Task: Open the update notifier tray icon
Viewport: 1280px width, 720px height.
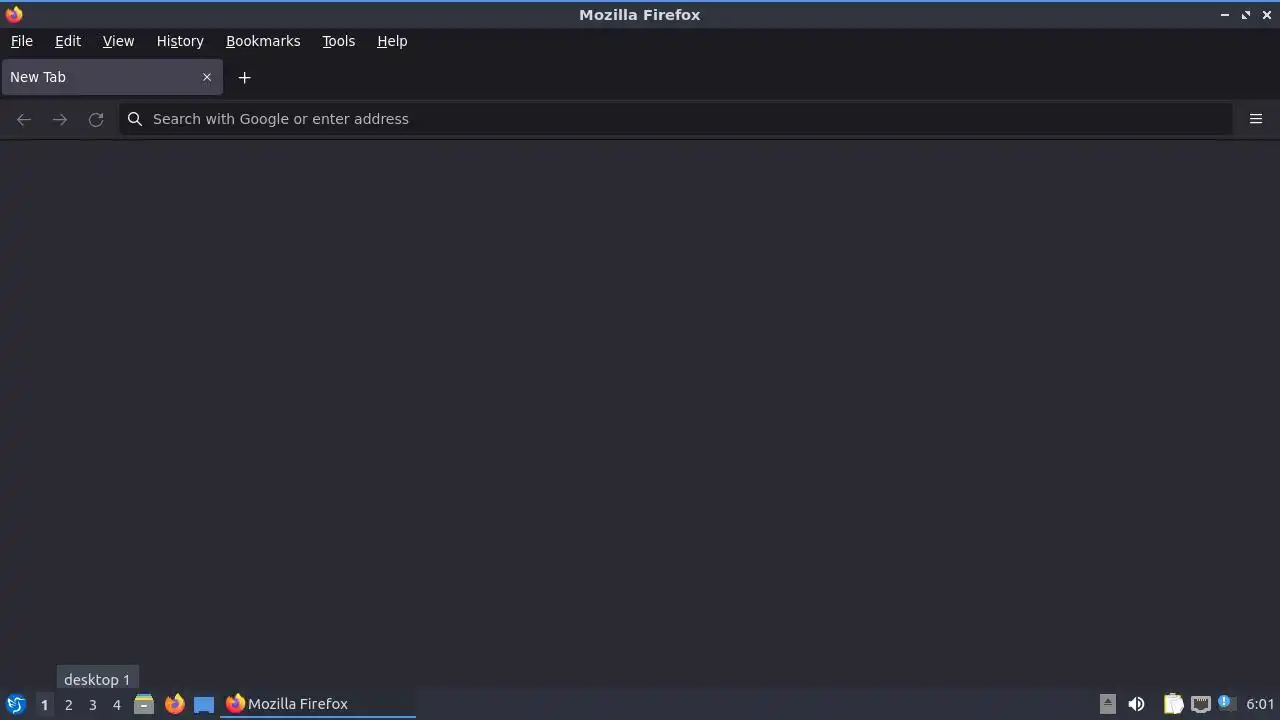Action: click(x=1227, y=703)
